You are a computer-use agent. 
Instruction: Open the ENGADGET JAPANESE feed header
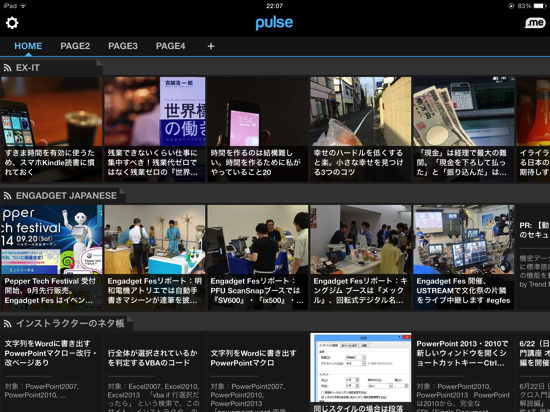(x=63, y=196)
